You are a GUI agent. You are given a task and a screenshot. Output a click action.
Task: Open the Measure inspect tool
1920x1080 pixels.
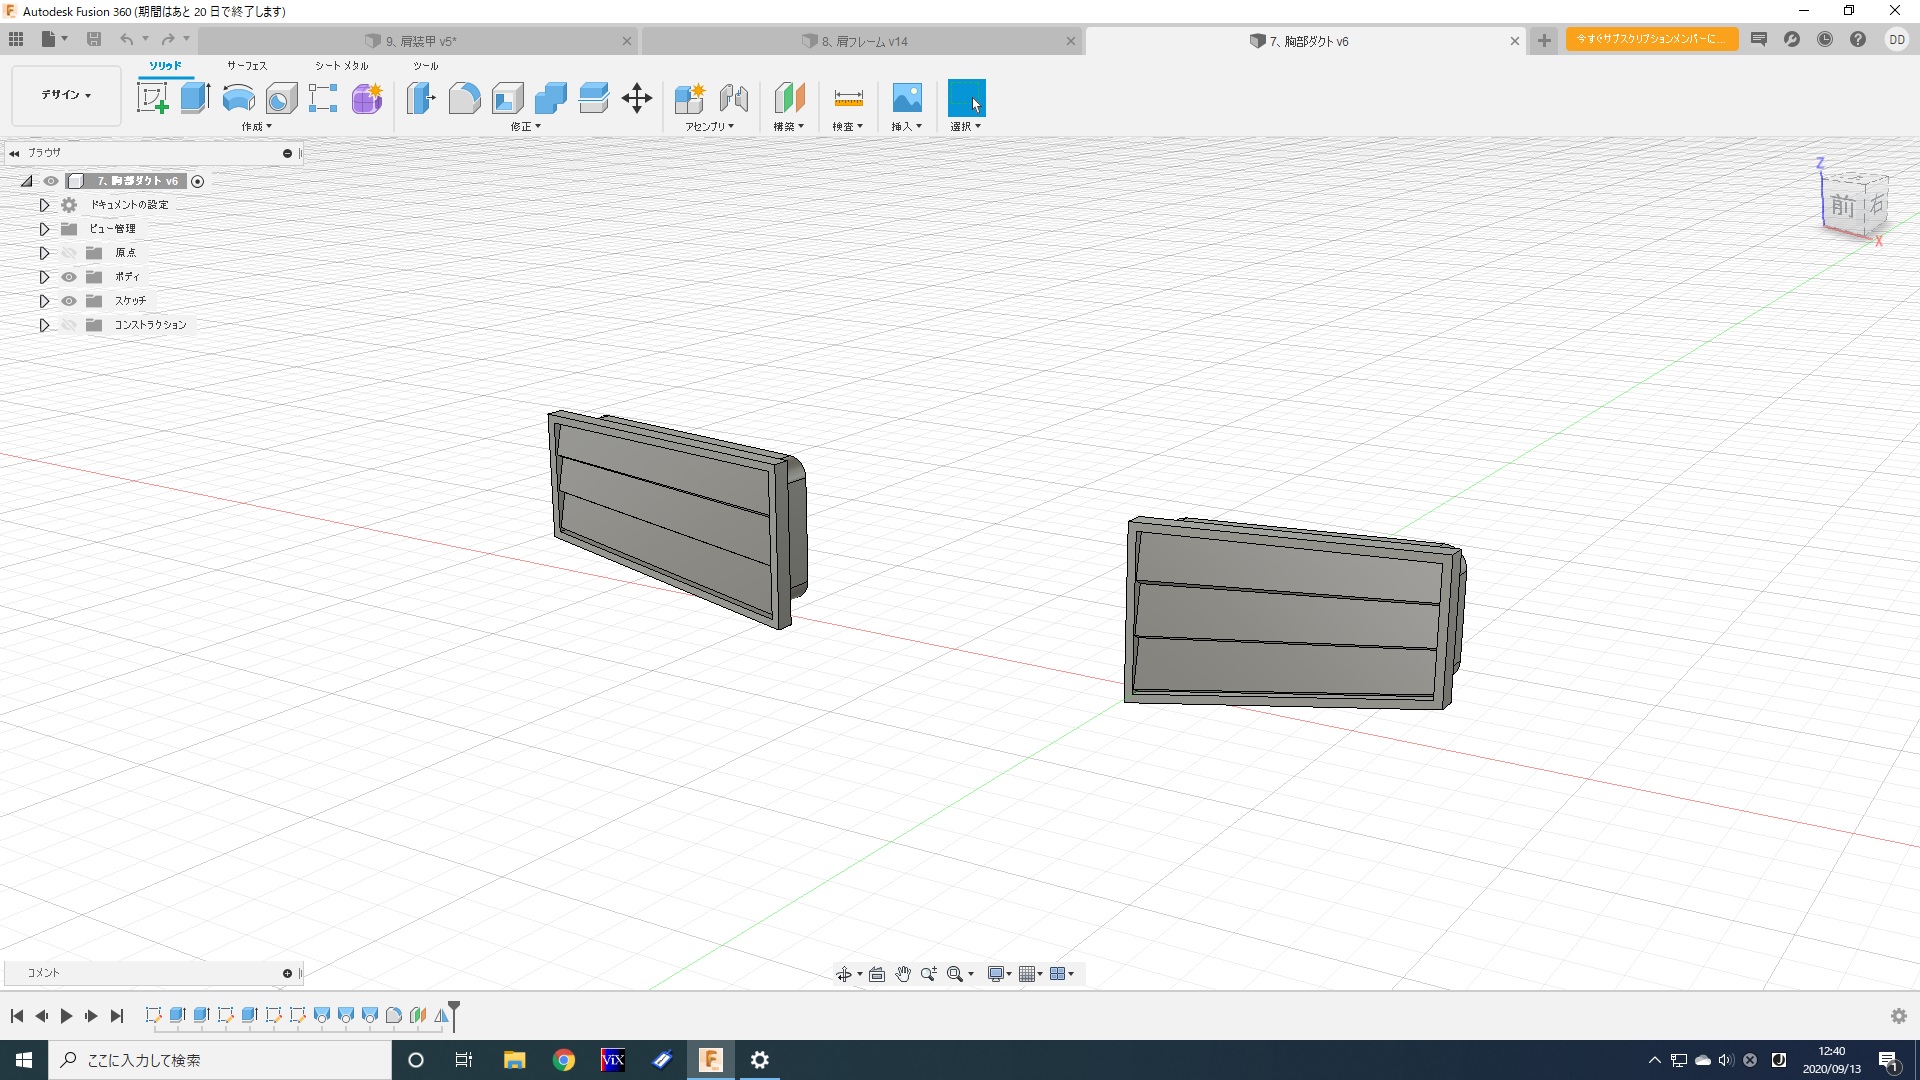click(x=847, y=98)
